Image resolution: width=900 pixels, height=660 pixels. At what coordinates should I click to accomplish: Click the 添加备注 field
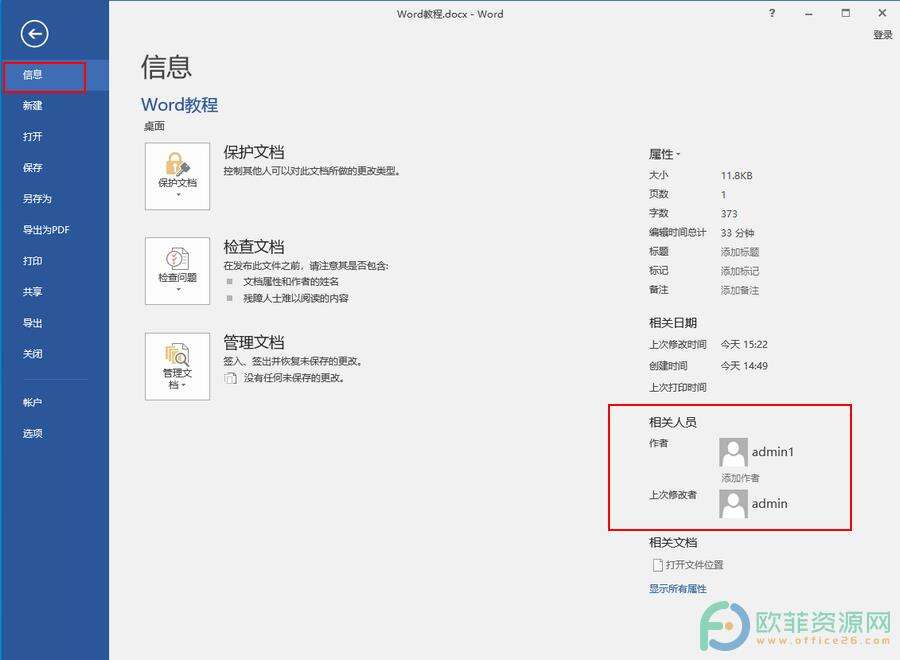tap(740, 290)
